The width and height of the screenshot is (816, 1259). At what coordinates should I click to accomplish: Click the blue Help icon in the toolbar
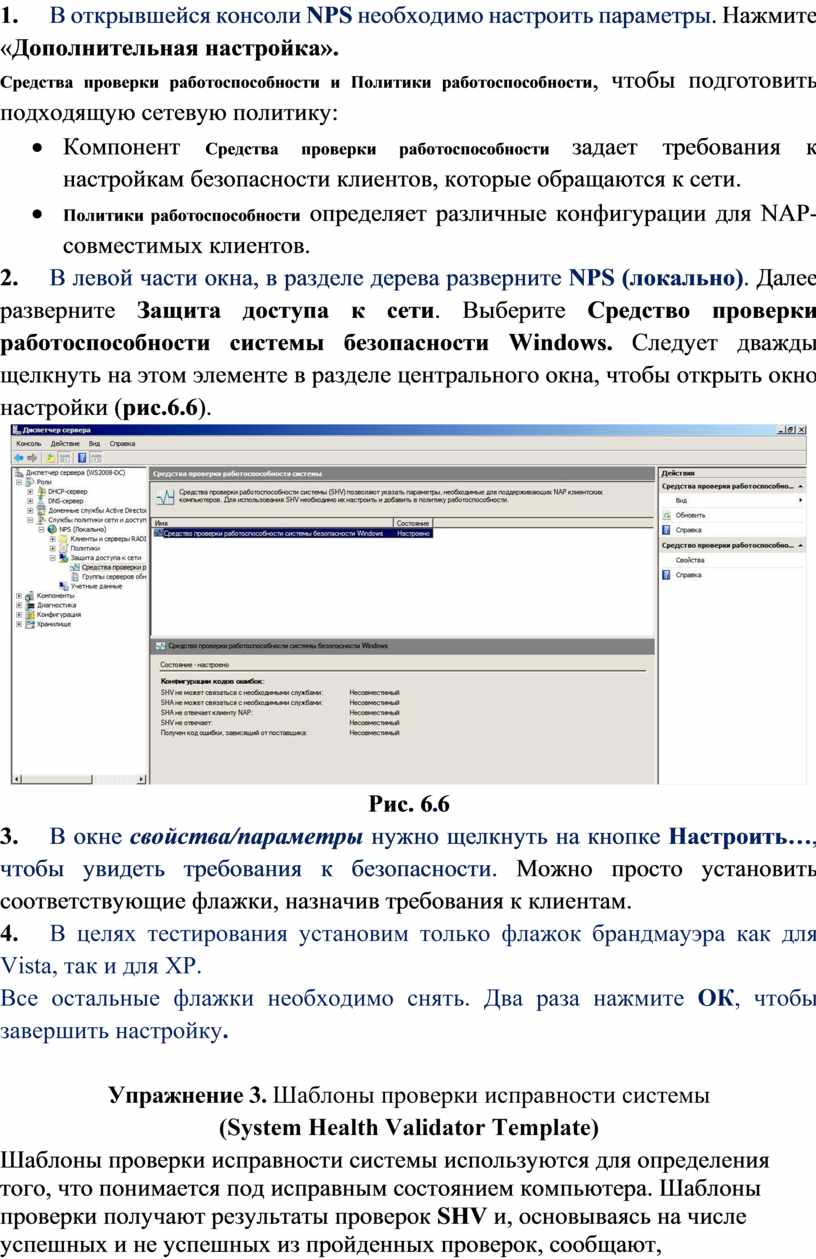tap(80, 456)
